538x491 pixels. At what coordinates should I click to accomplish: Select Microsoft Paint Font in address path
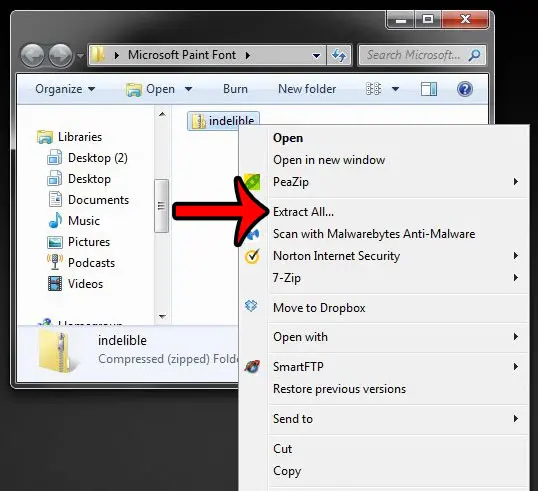(x=182, y=55)
